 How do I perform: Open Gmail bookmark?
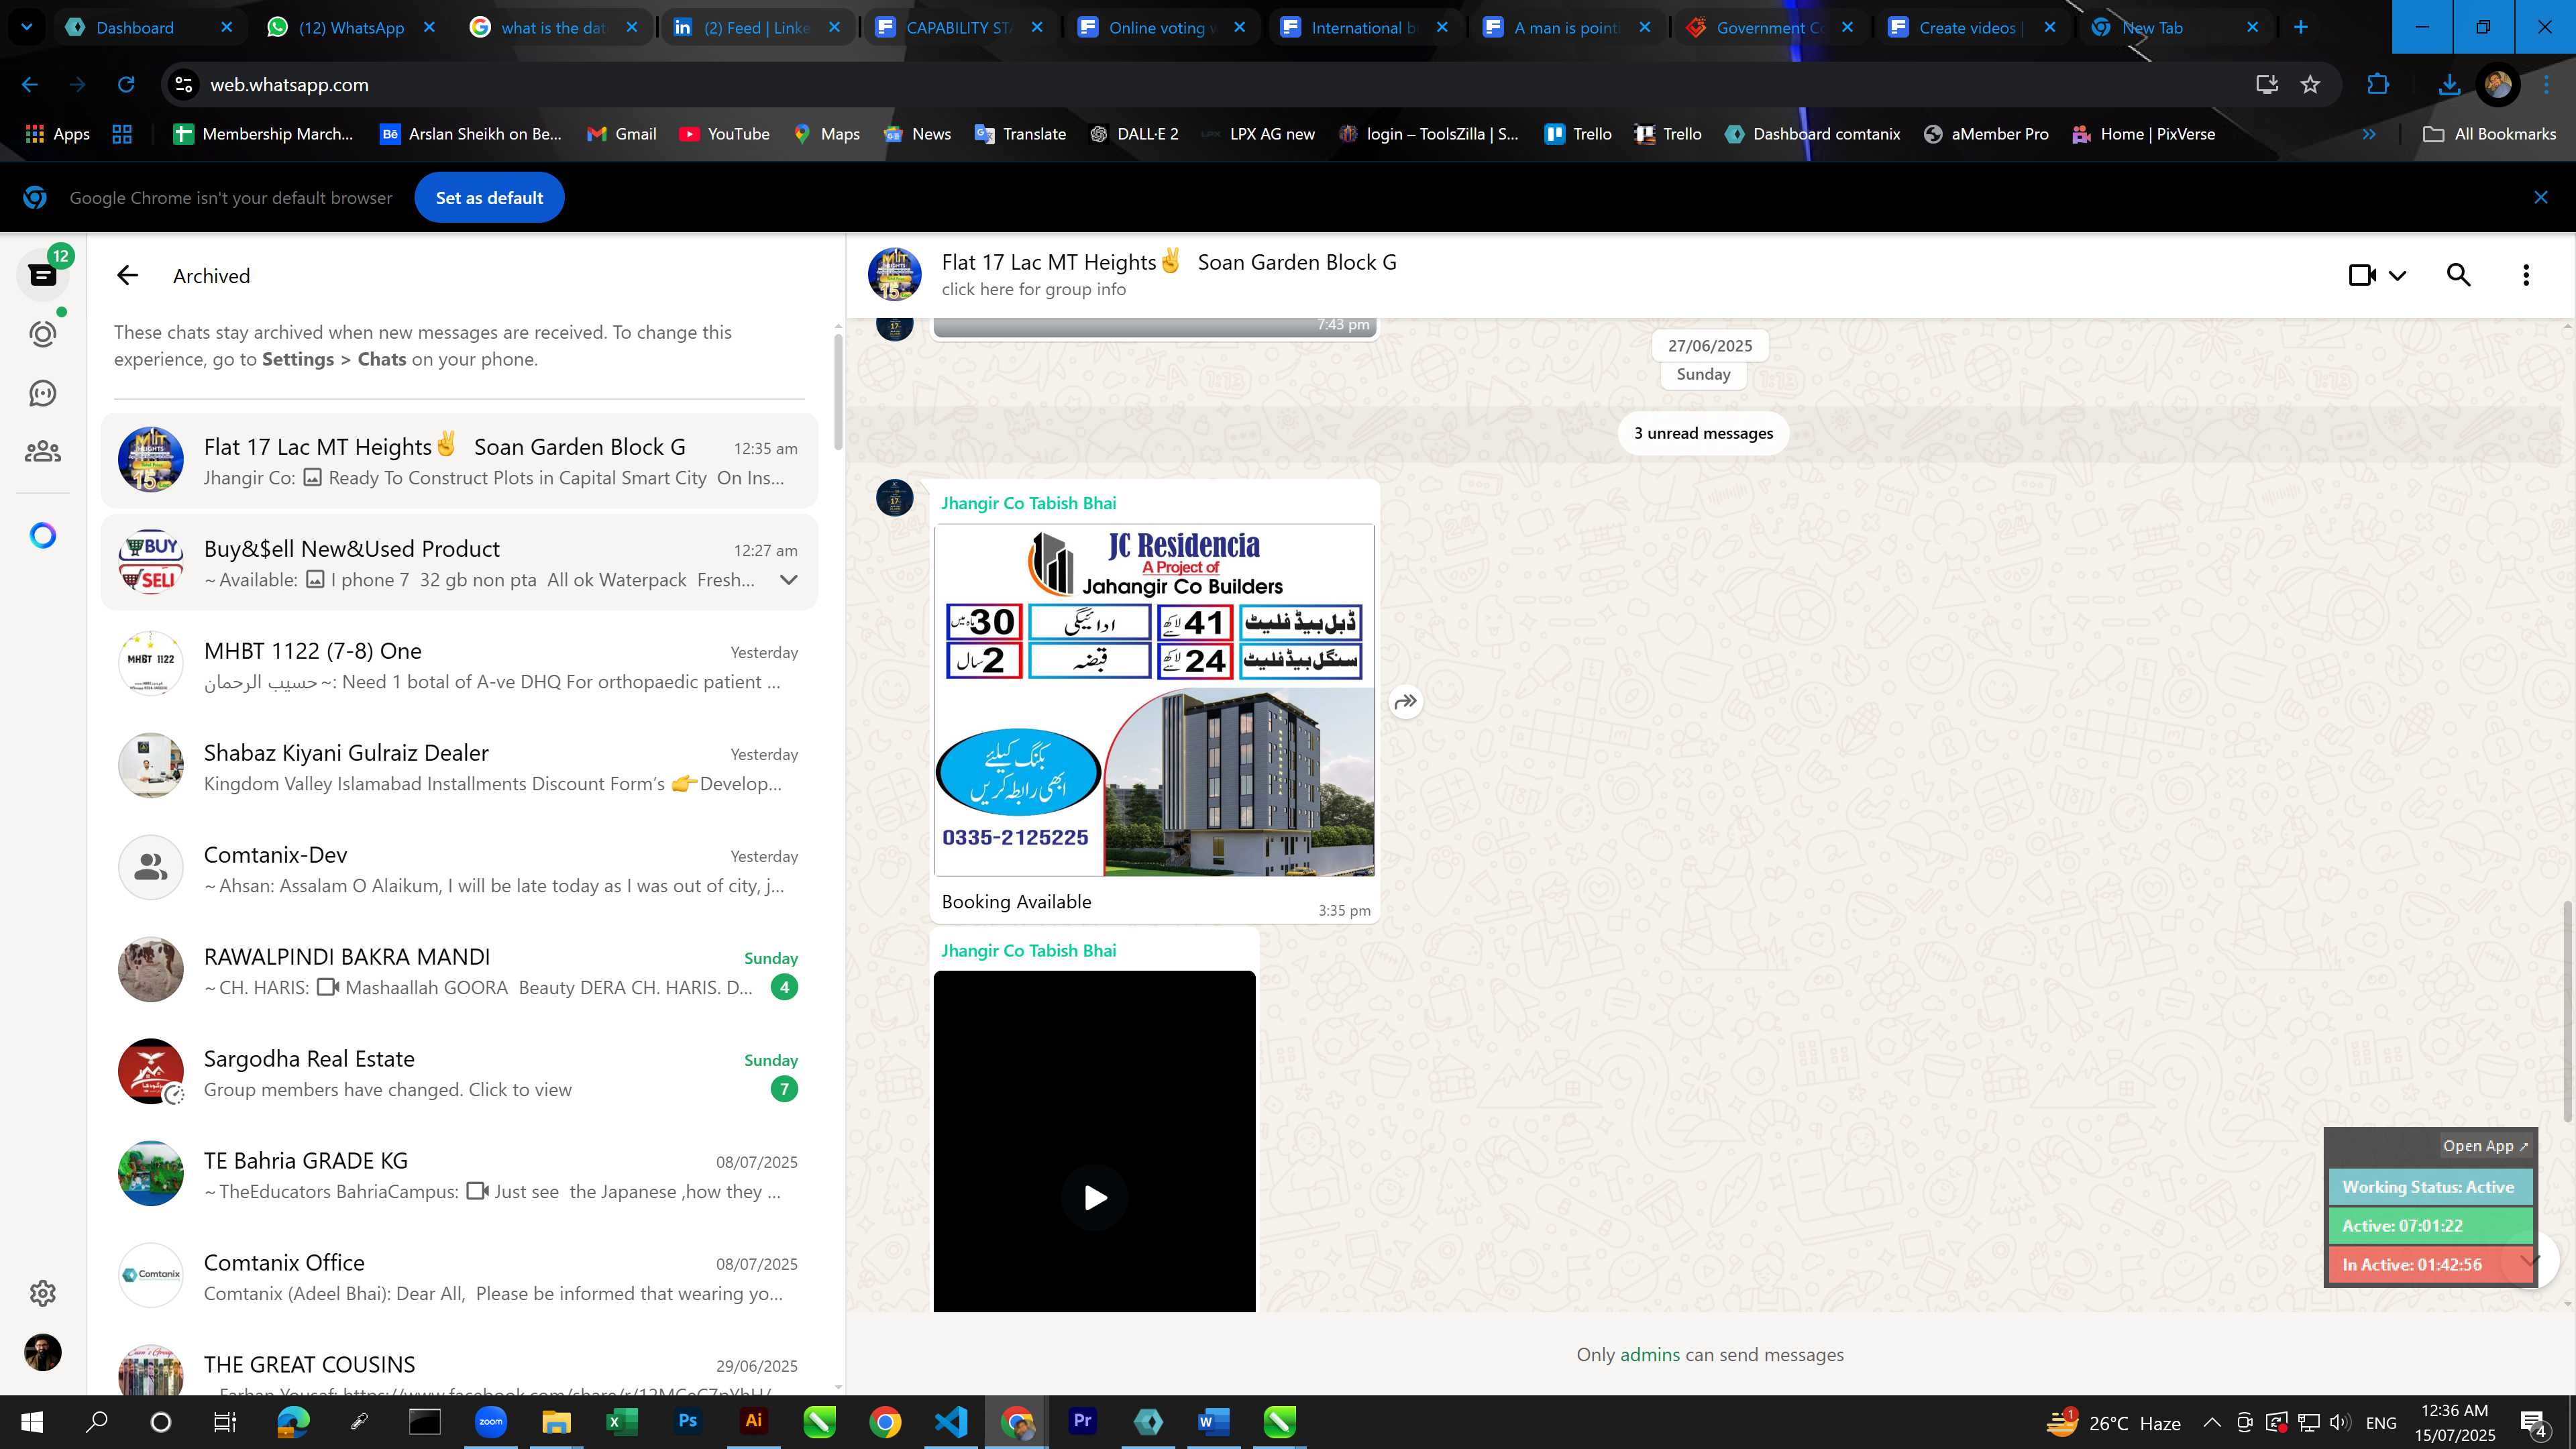click(x=621, y=134)
